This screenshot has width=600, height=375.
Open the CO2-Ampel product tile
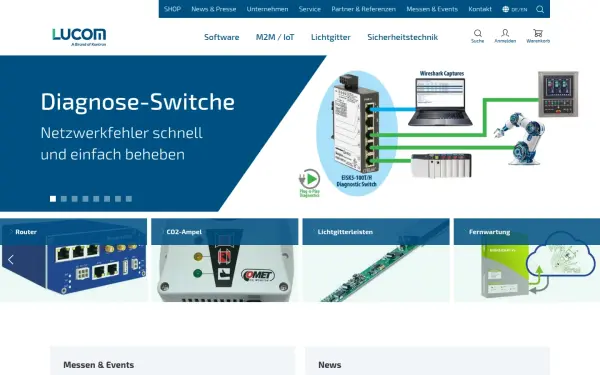[x=225, y=260]
